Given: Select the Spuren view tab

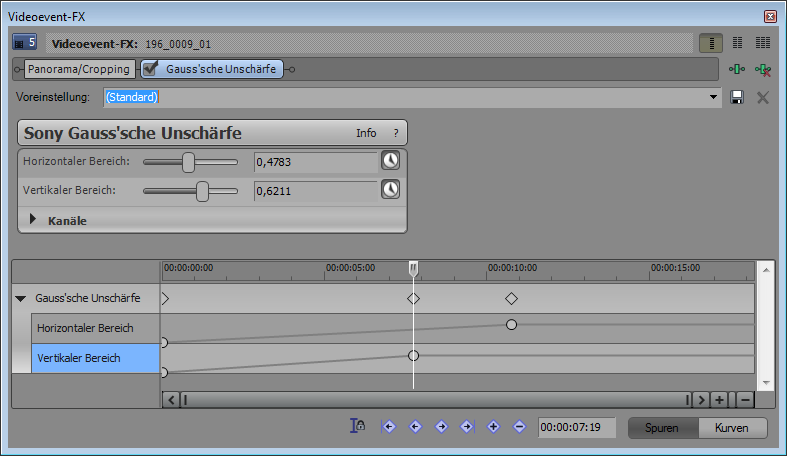Looking at the screenshot, I should (x=662, y=428).
